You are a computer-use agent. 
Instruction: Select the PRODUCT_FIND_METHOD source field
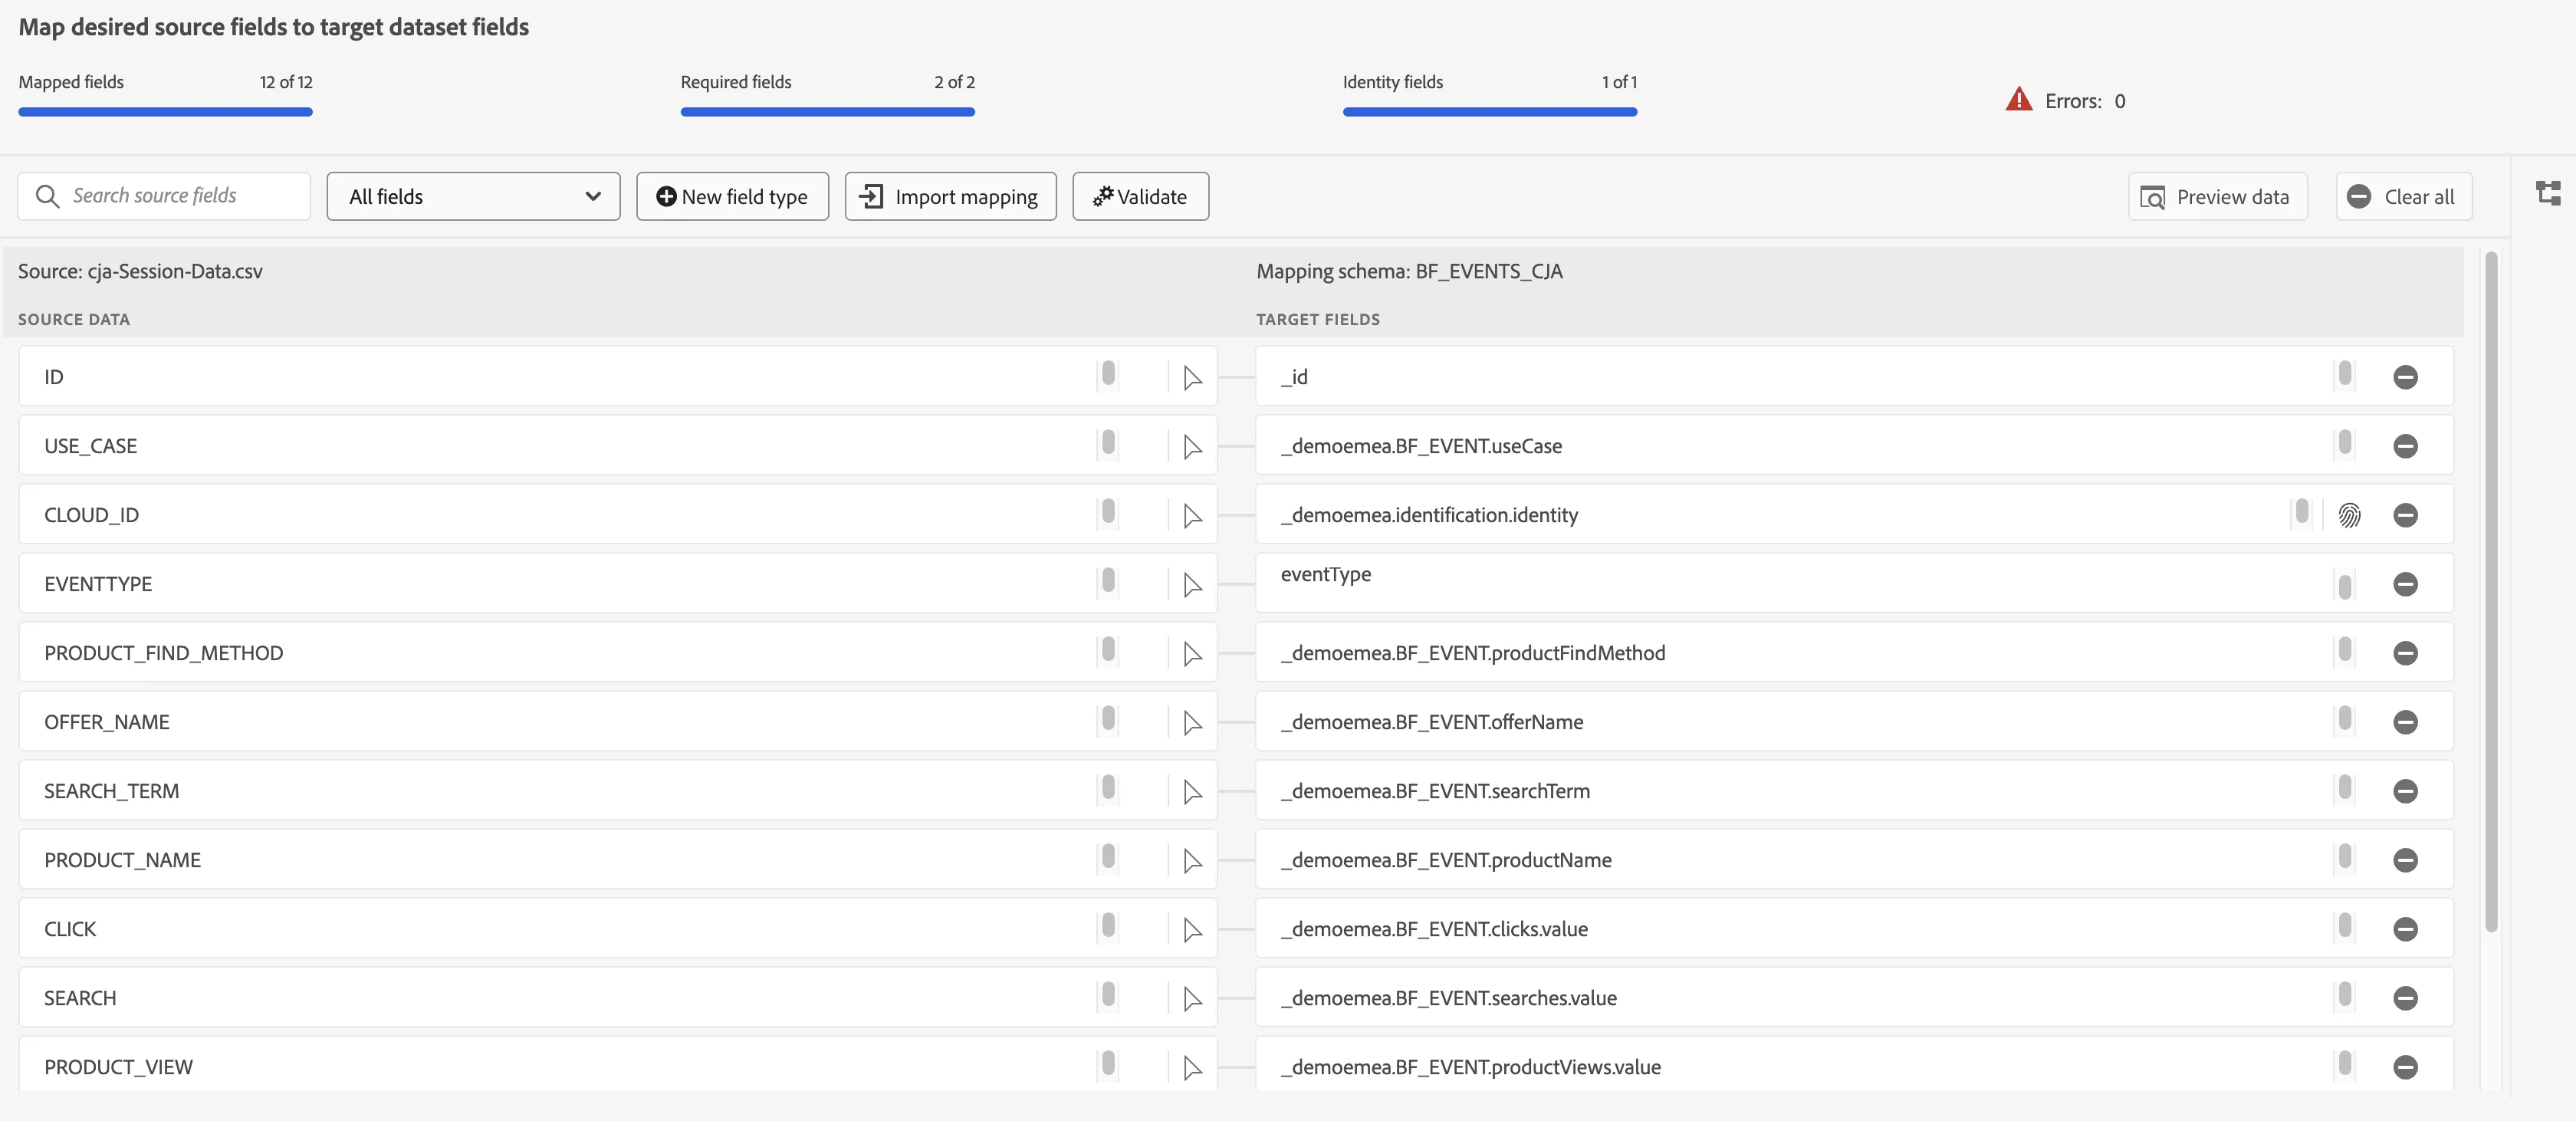[x=617, y=653]
